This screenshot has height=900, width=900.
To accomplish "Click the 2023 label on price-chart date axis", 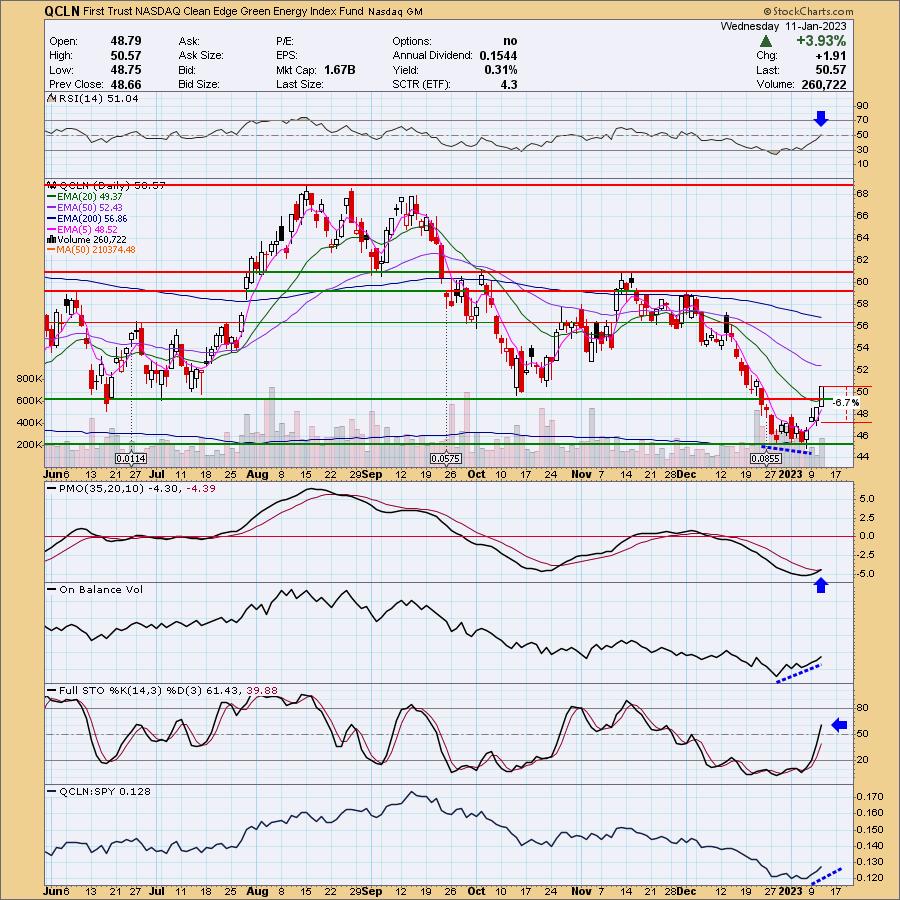I will 790,474.
